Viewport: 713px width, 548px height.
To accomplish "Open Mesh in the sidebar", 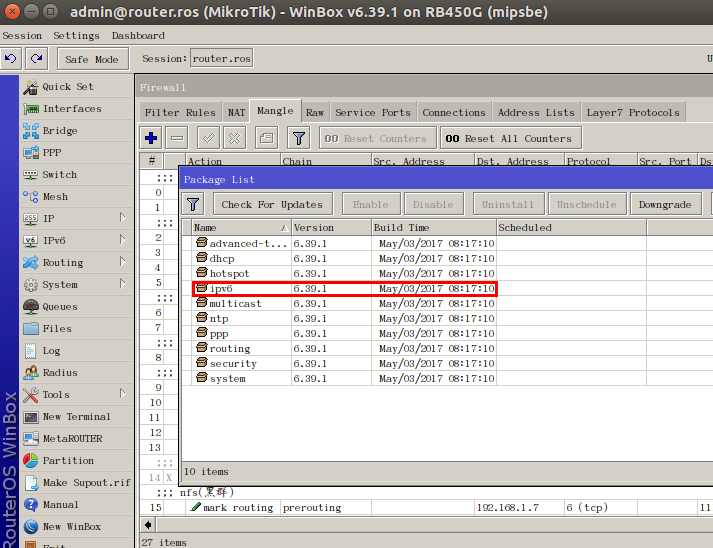I will pyautogui.click(x=76, y=196).
